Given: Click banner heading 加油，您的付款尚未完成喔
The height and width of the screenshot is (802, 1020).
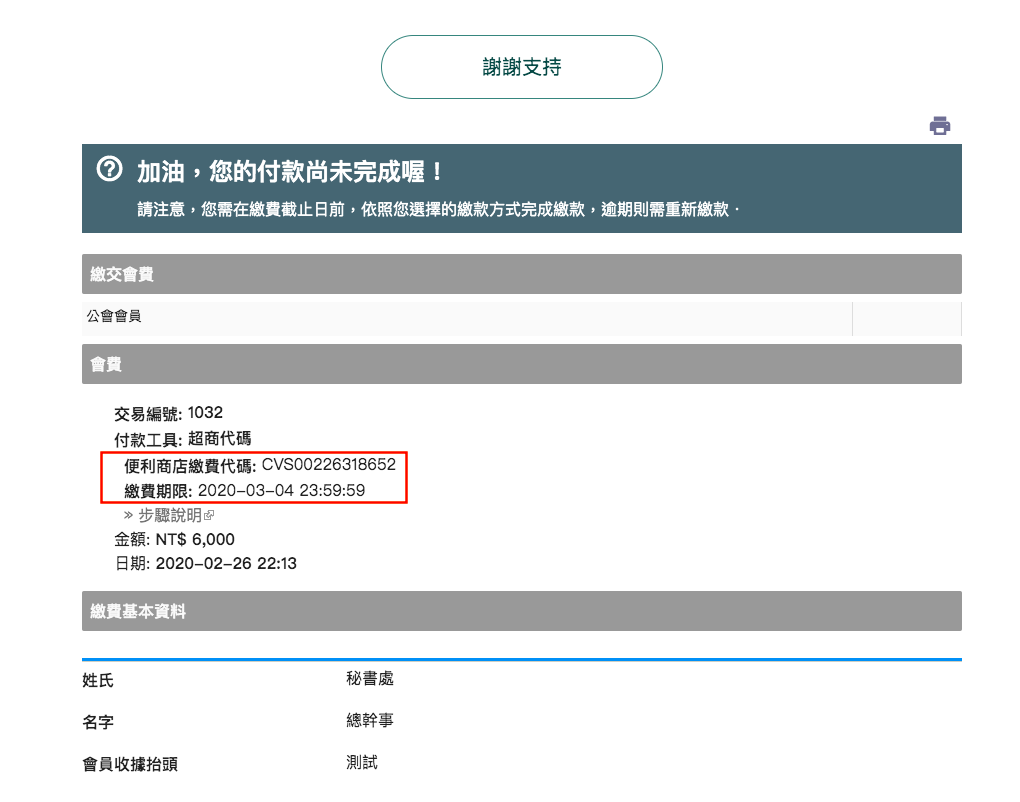Looking at the screenshot, I should click(x=289, y=172).
